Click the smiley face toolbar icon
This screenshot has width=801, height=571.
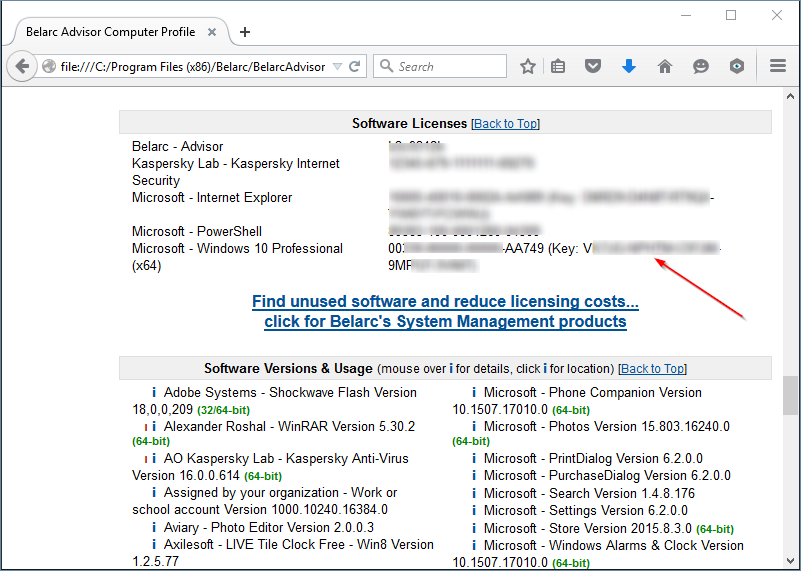click(701, 67)
